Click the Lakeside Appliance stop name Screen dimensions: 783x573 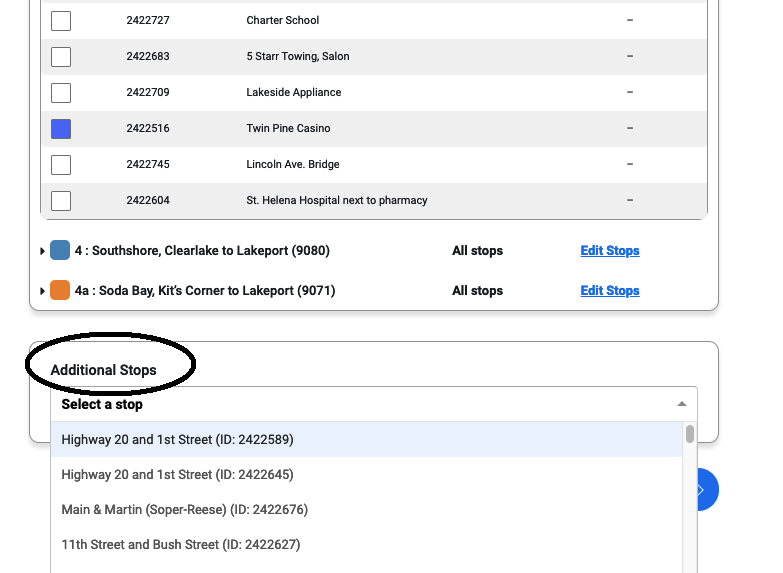[x=294, y=92]
